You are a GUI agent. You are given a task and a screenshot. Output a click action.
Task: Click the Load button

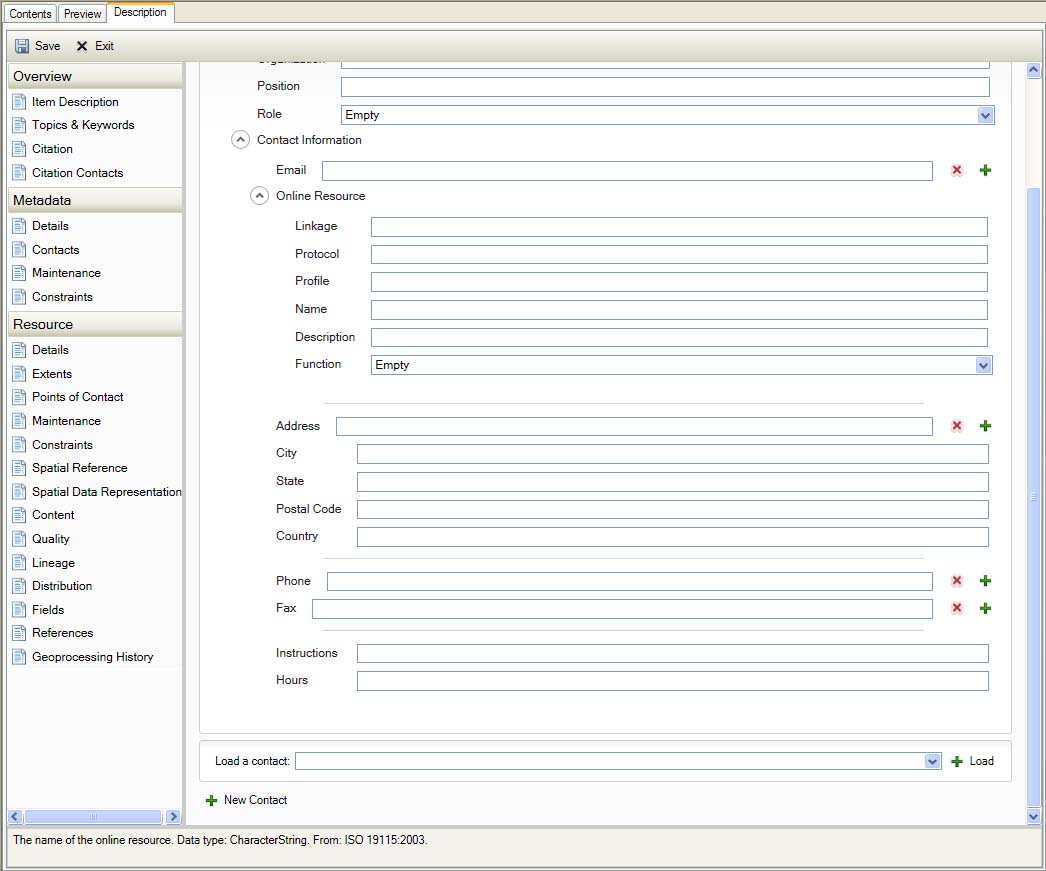[x=972, y=761]
